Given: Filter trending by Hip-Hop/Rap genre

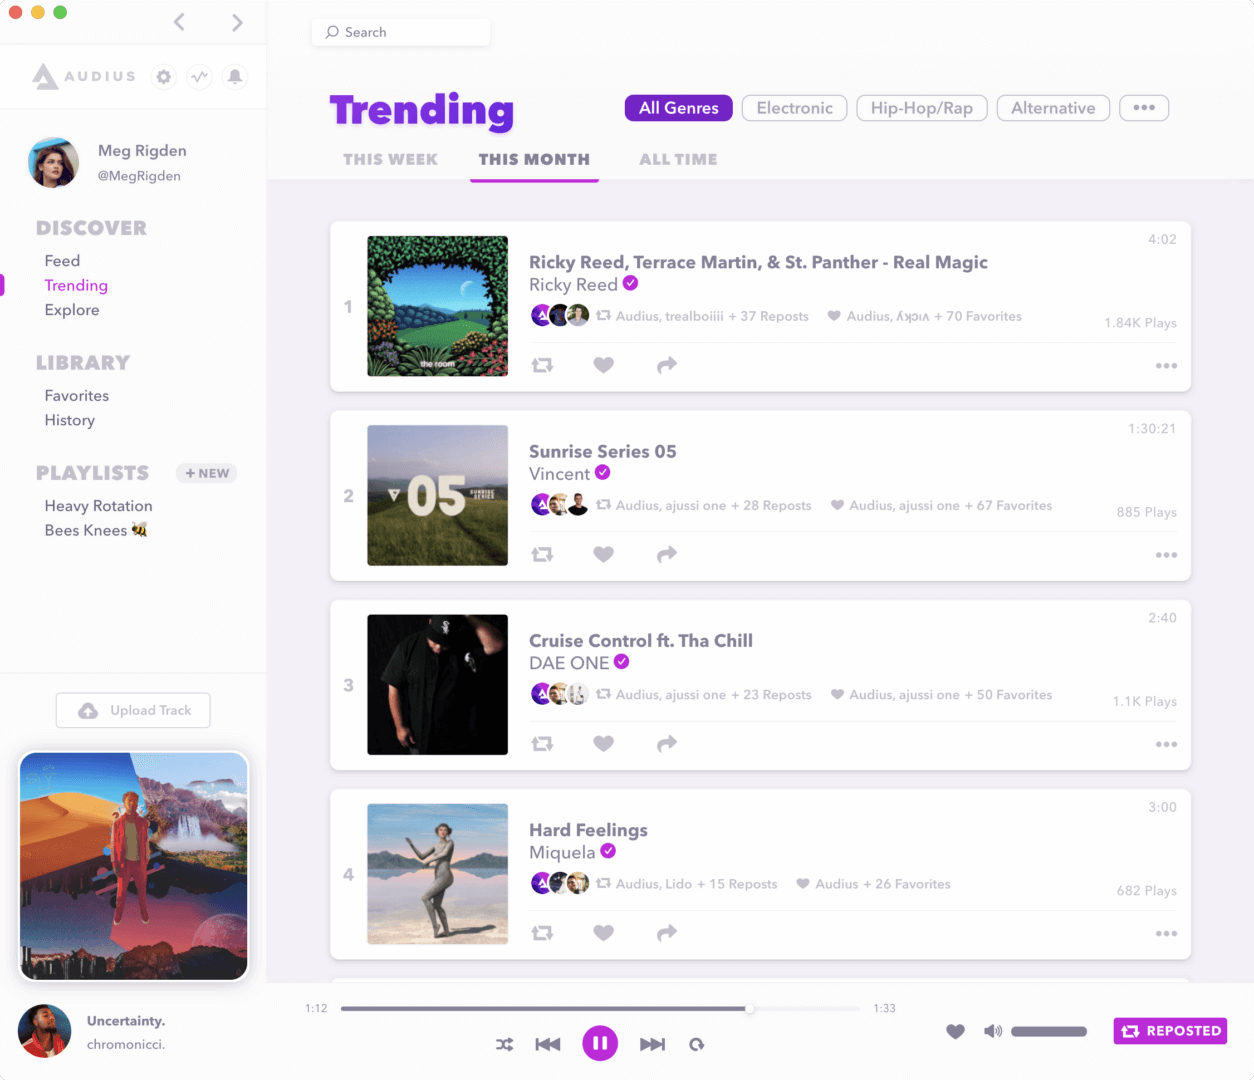Looking at the screenshot, I should [921, 108].
